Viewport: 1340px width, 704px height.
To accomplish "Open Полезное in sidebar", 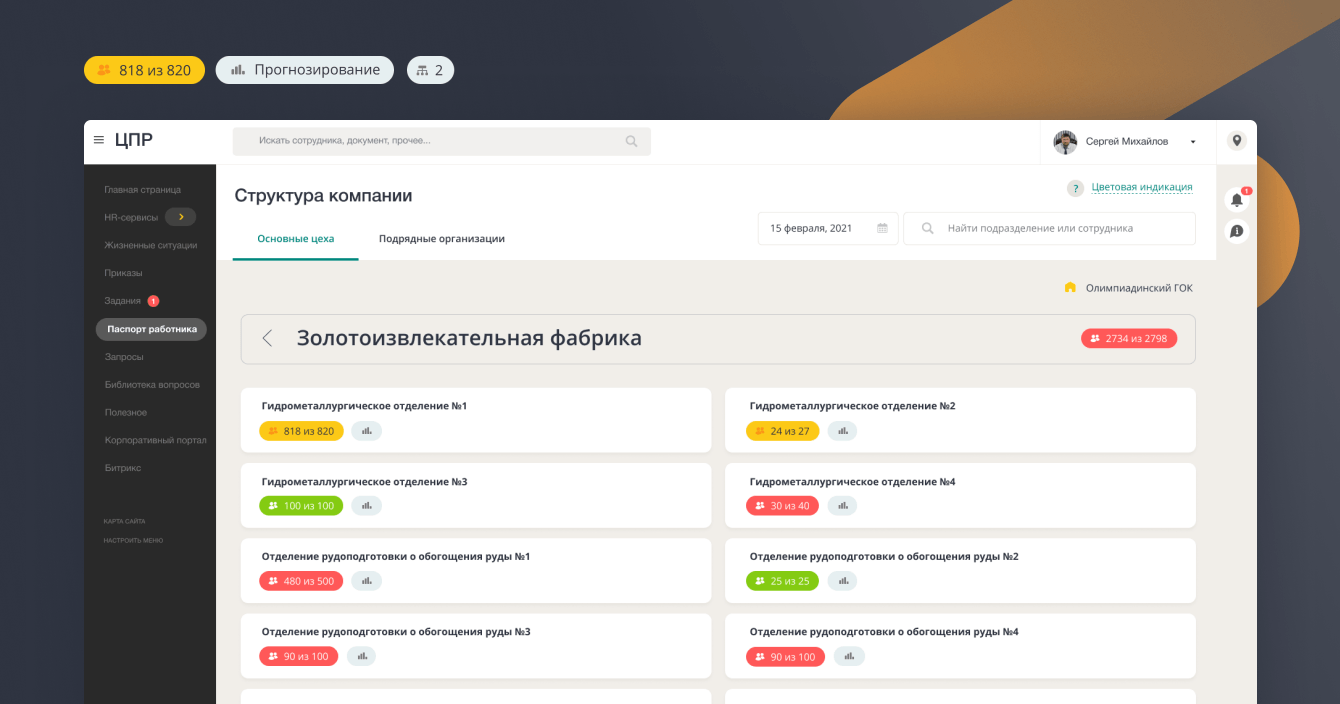I will [126, 413].
